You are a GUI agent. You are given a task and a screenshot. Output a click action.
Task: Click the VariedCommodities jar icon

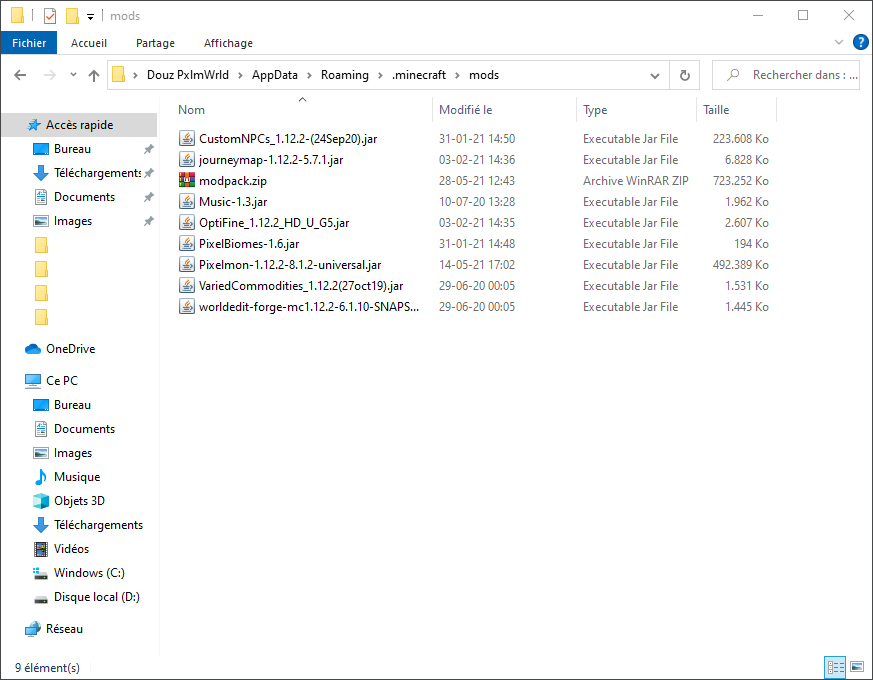pos(187,286)
